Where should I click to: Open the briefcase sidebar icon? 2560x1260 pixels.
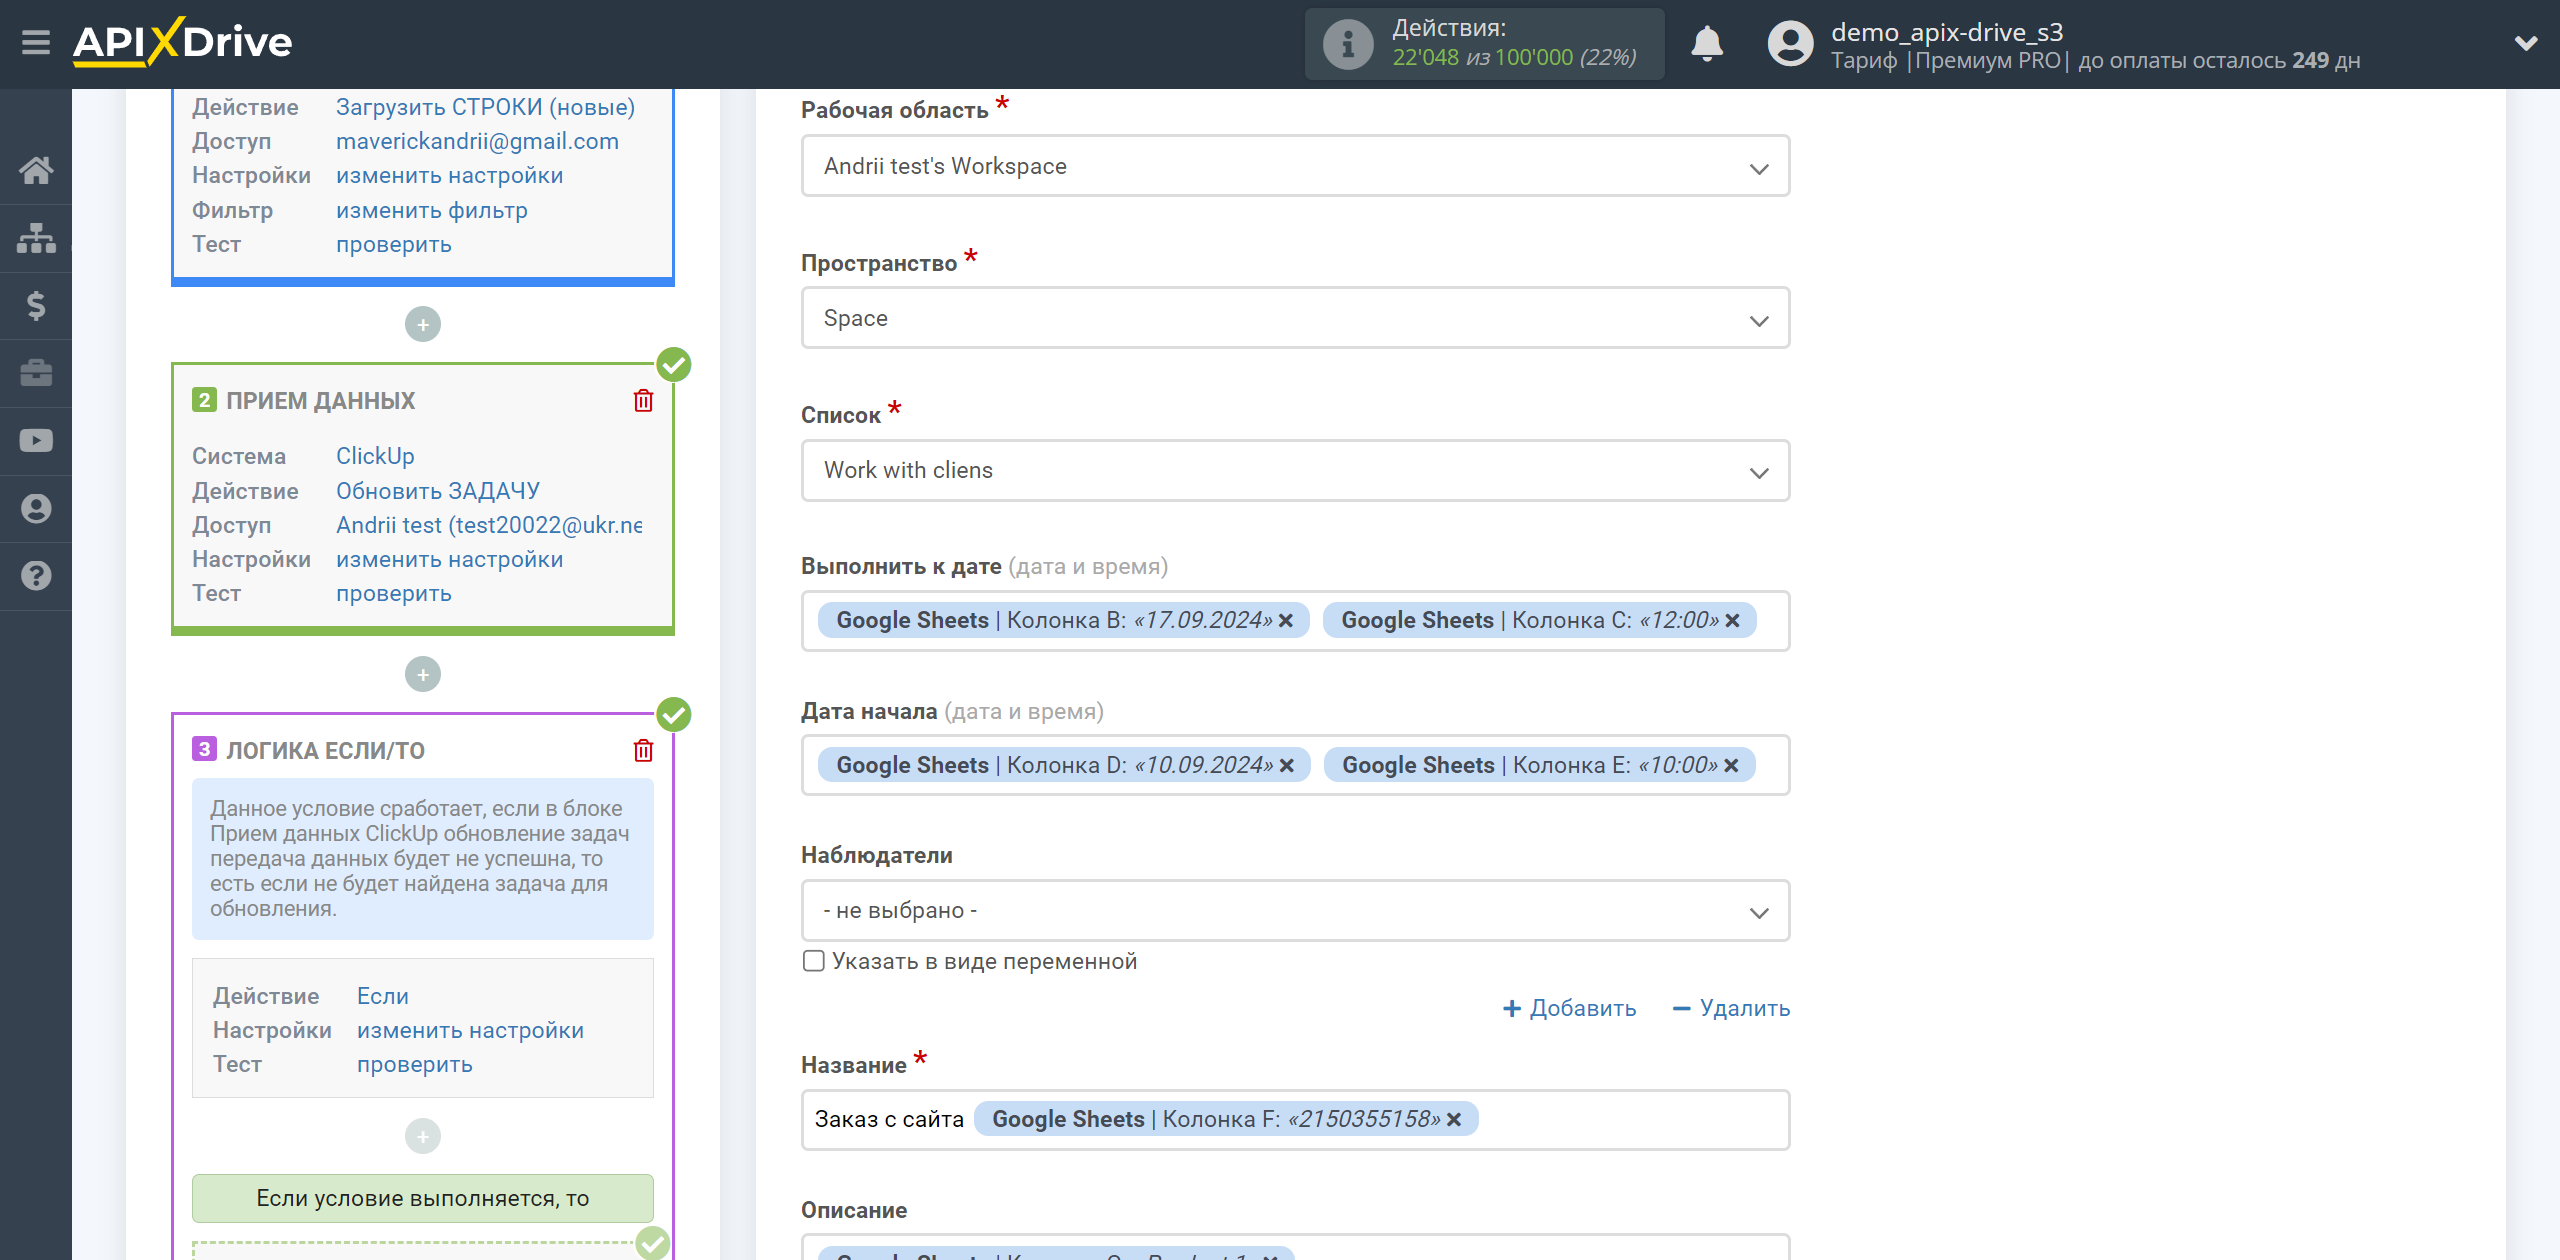click(36, 373)
